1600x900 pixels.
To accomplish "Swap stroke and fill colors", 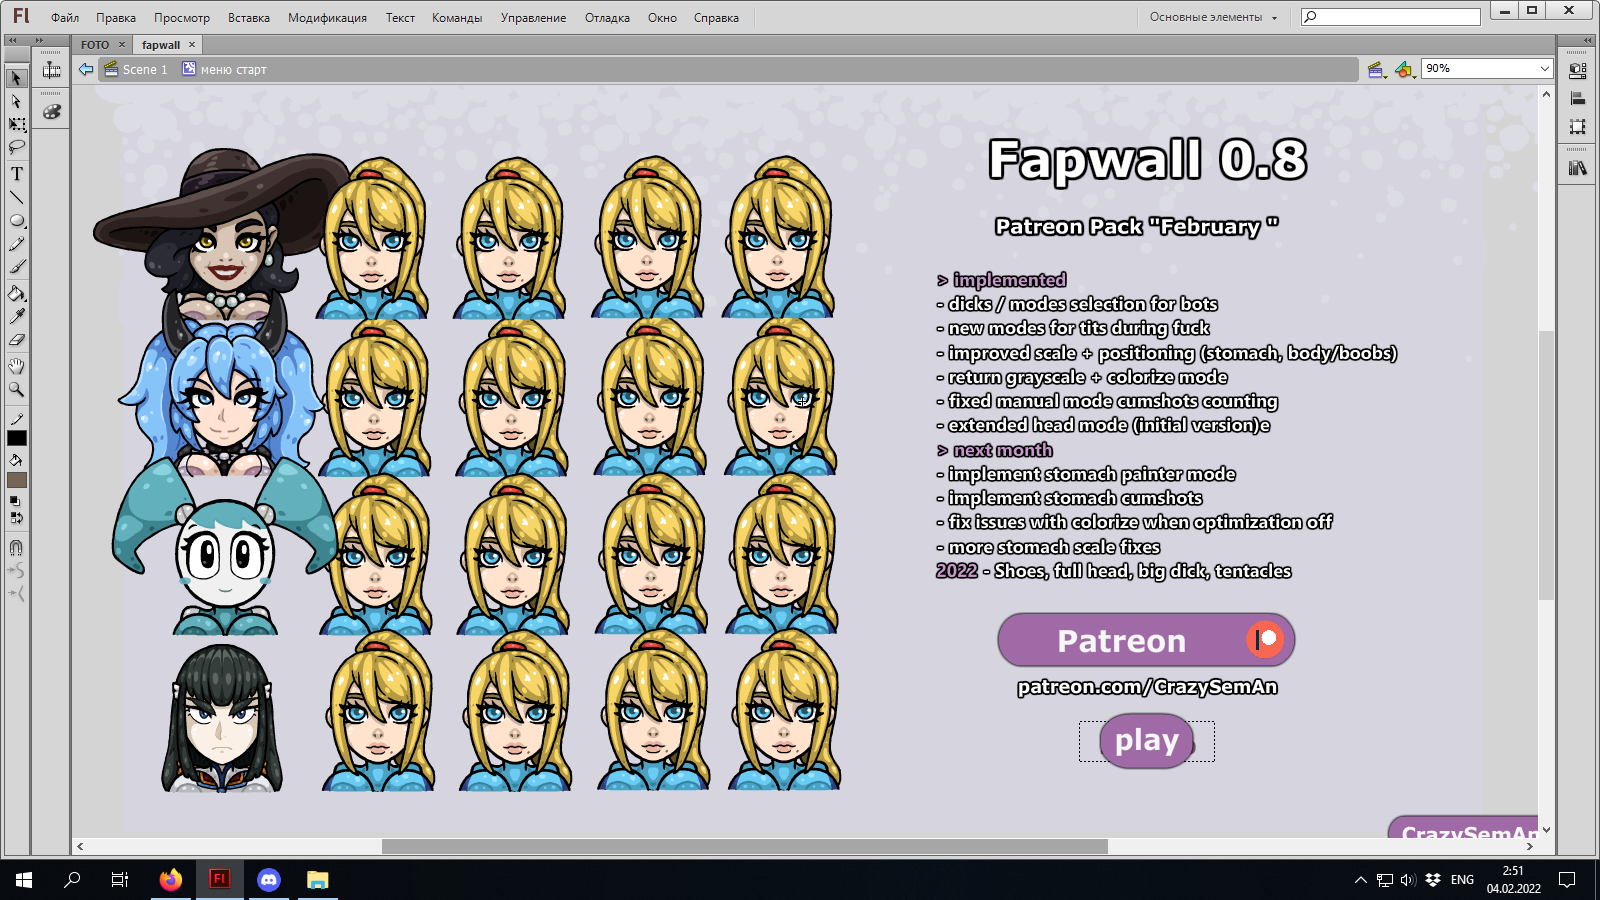I will pos(17,518).
